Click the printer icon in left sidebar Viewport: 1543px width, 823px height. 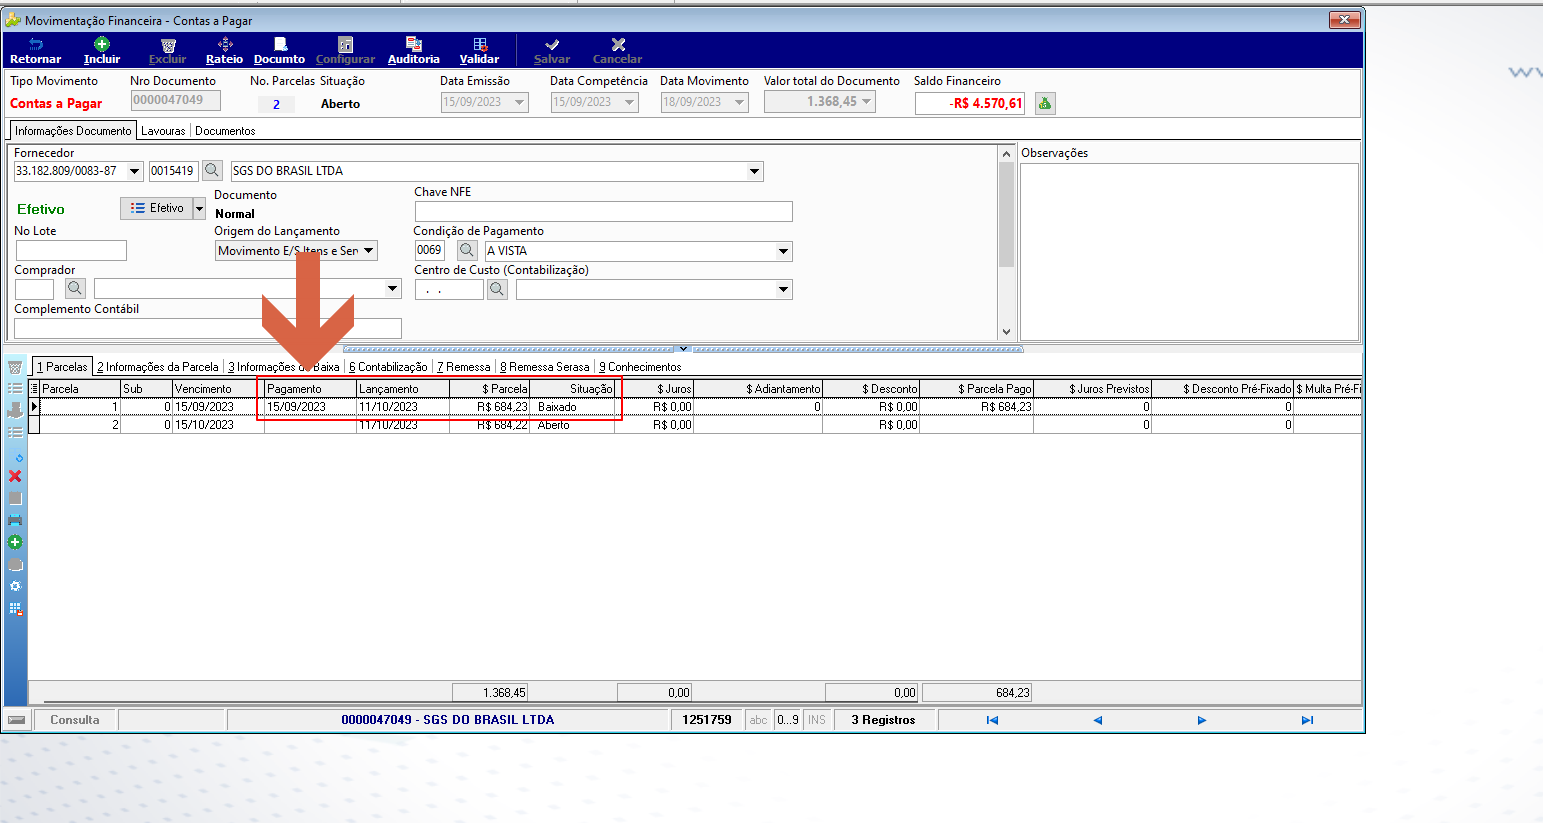pos(15,520)
